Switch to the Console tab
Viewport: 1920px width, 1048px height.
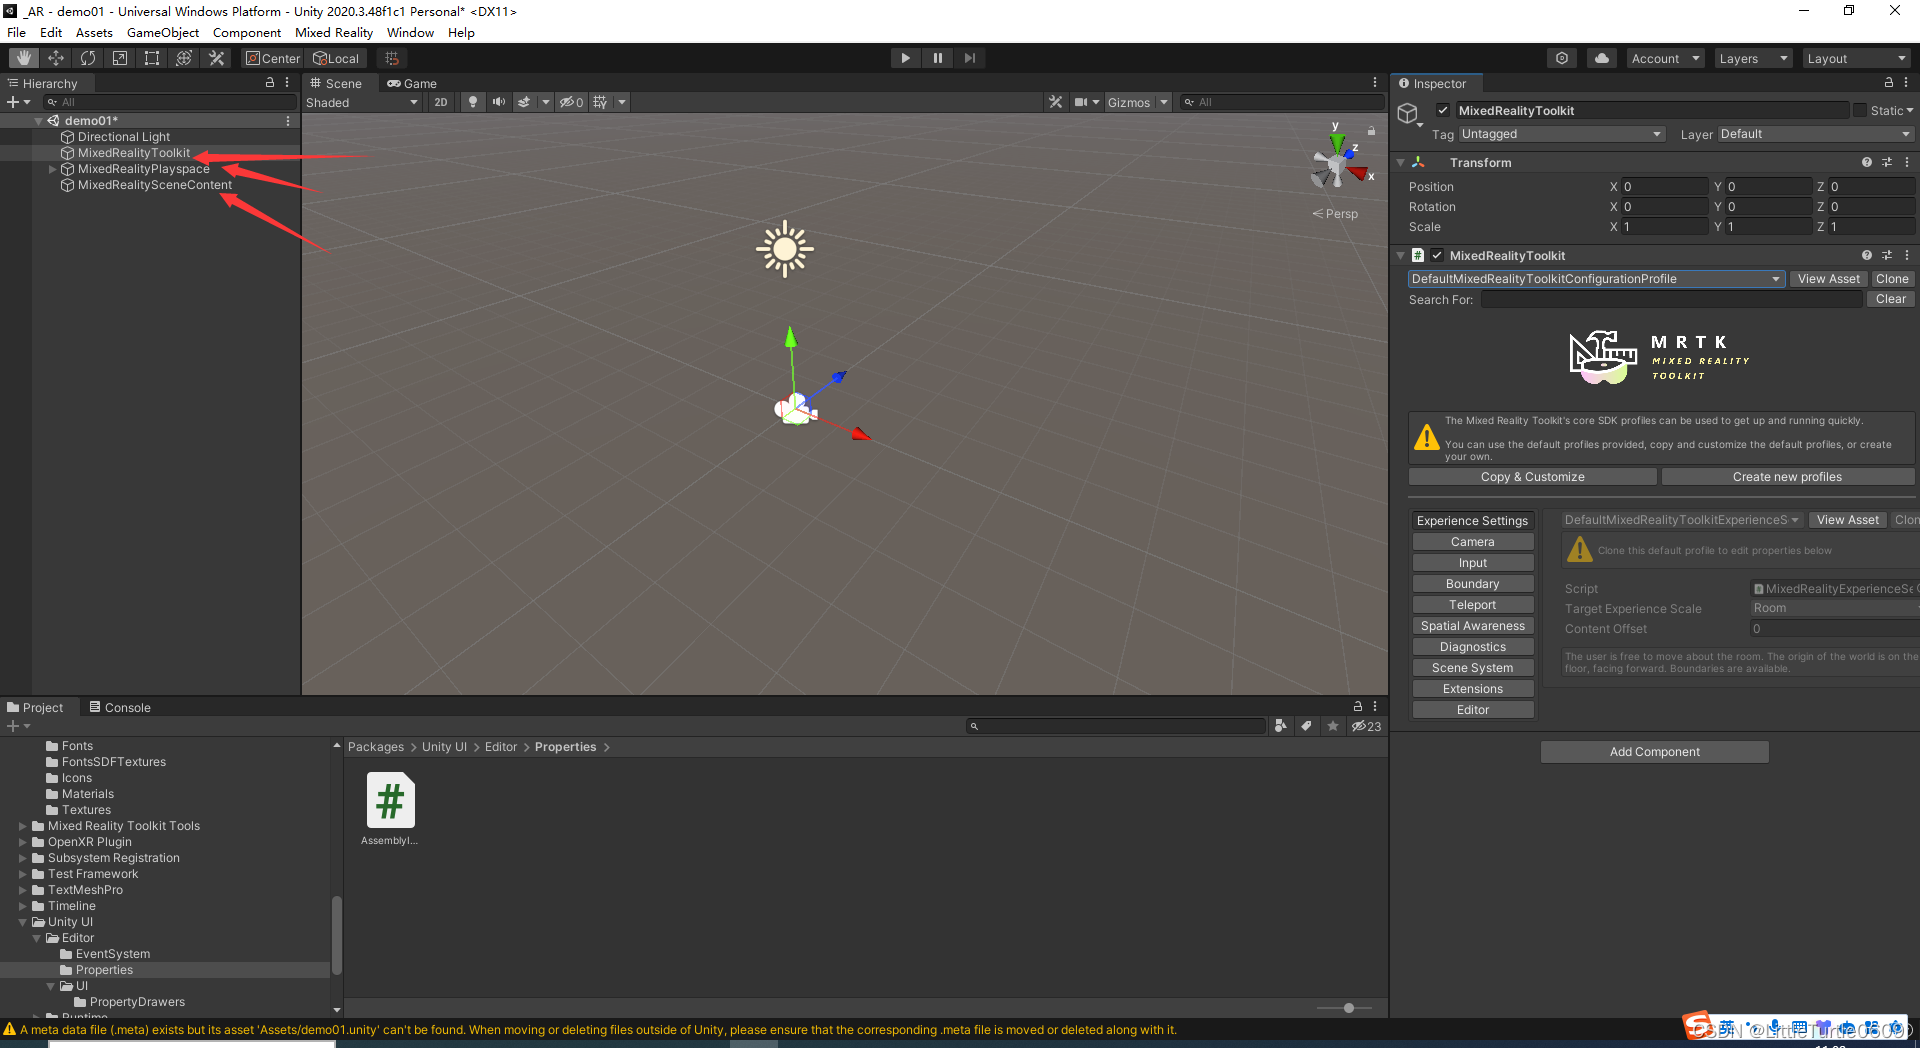120,707
